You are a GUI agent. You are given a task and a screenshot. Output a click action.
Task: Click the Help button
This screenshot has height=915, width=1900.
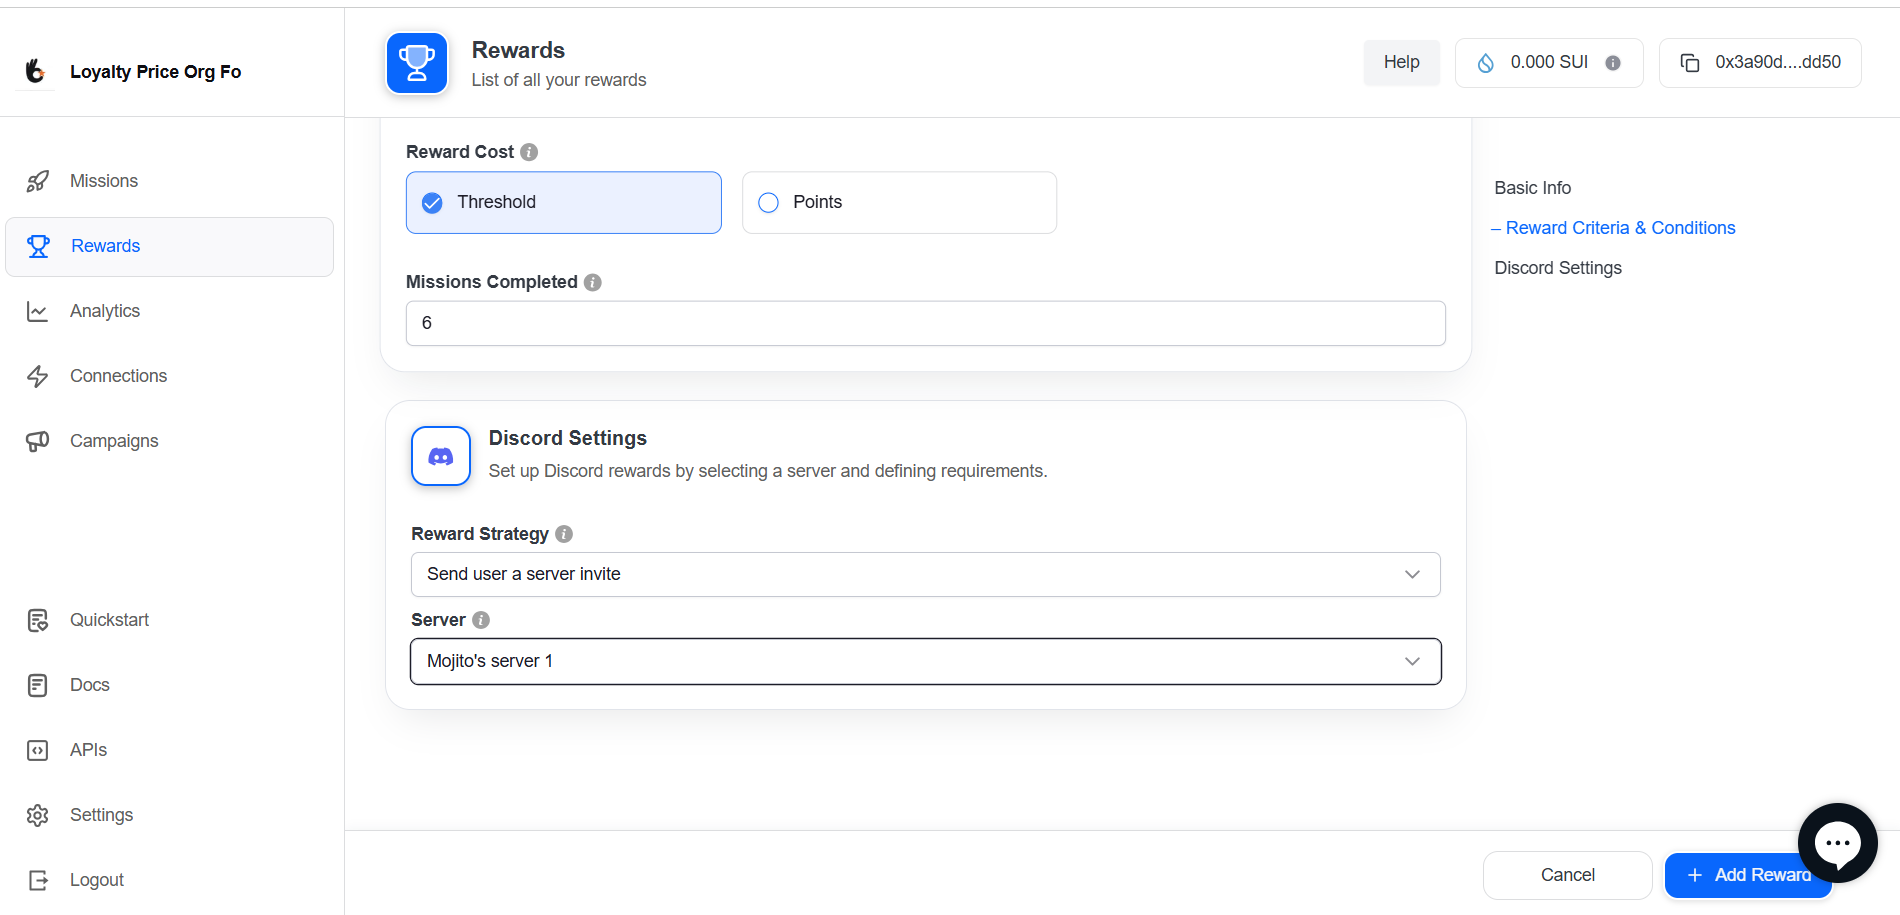coord(1402,63)
